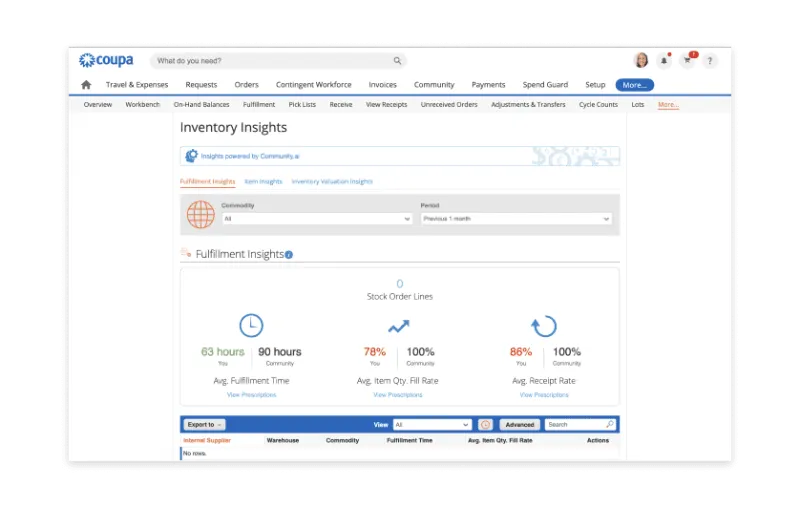
Task: View Prescriptions under Avg. Fulfillment Time
Action: [252, 395]
